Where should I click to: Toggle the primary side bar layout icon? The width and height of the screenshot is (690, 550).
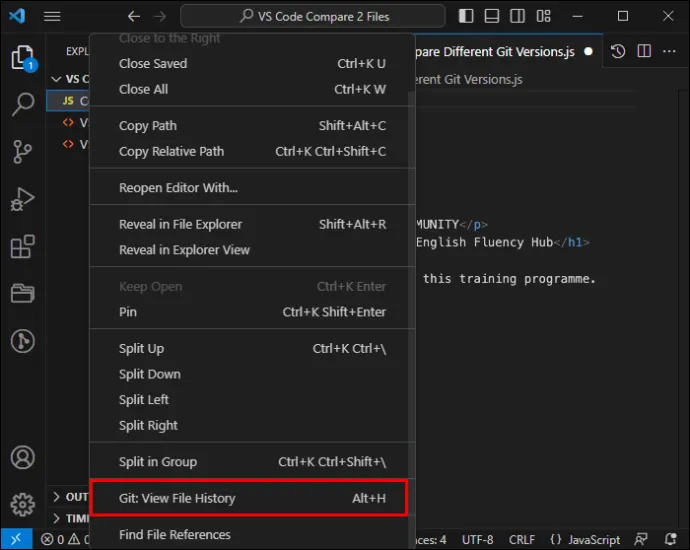pos(466,16)
